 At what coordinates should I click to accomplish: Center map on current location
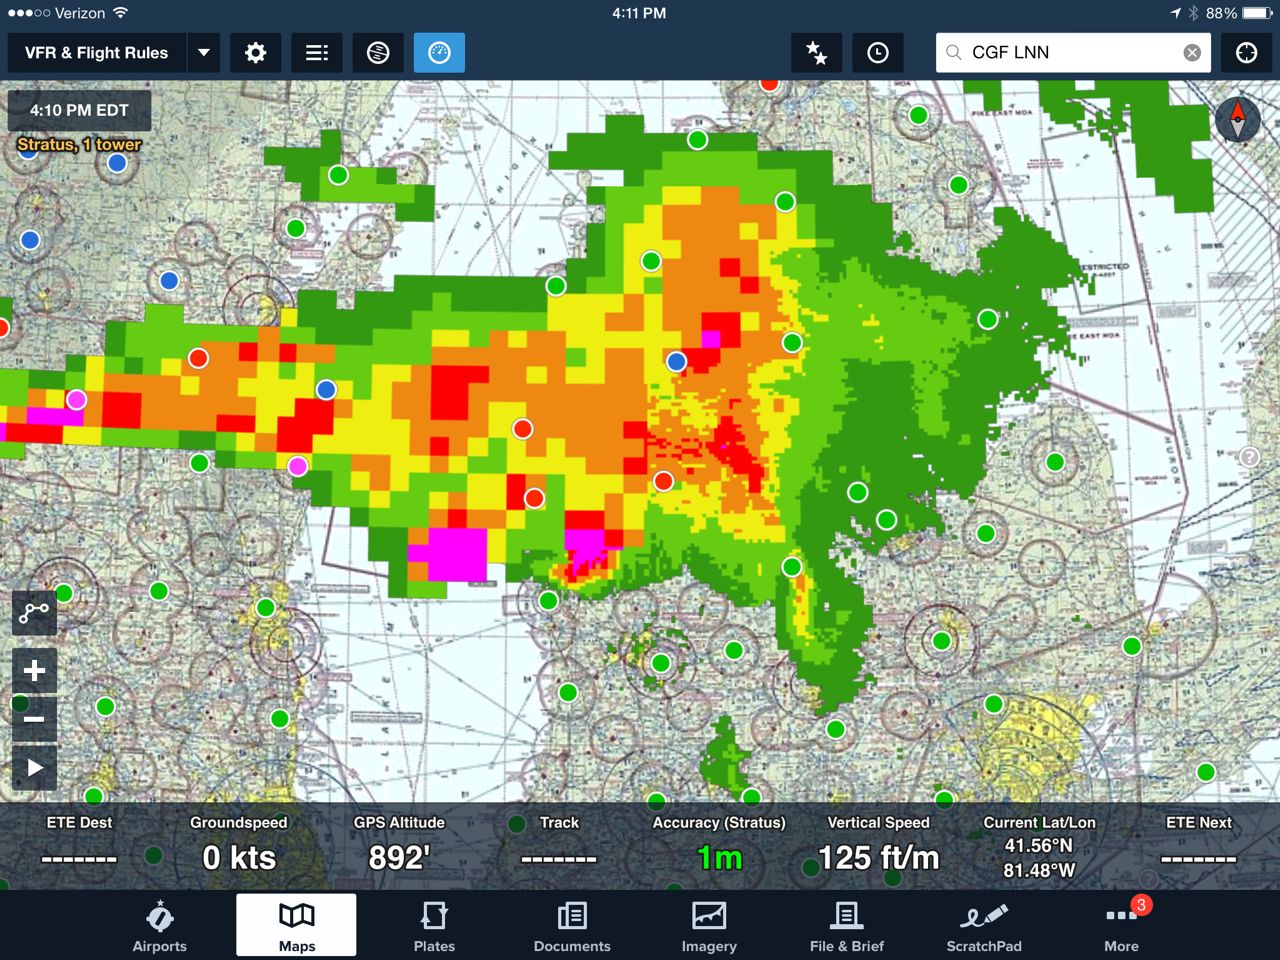1246,53
